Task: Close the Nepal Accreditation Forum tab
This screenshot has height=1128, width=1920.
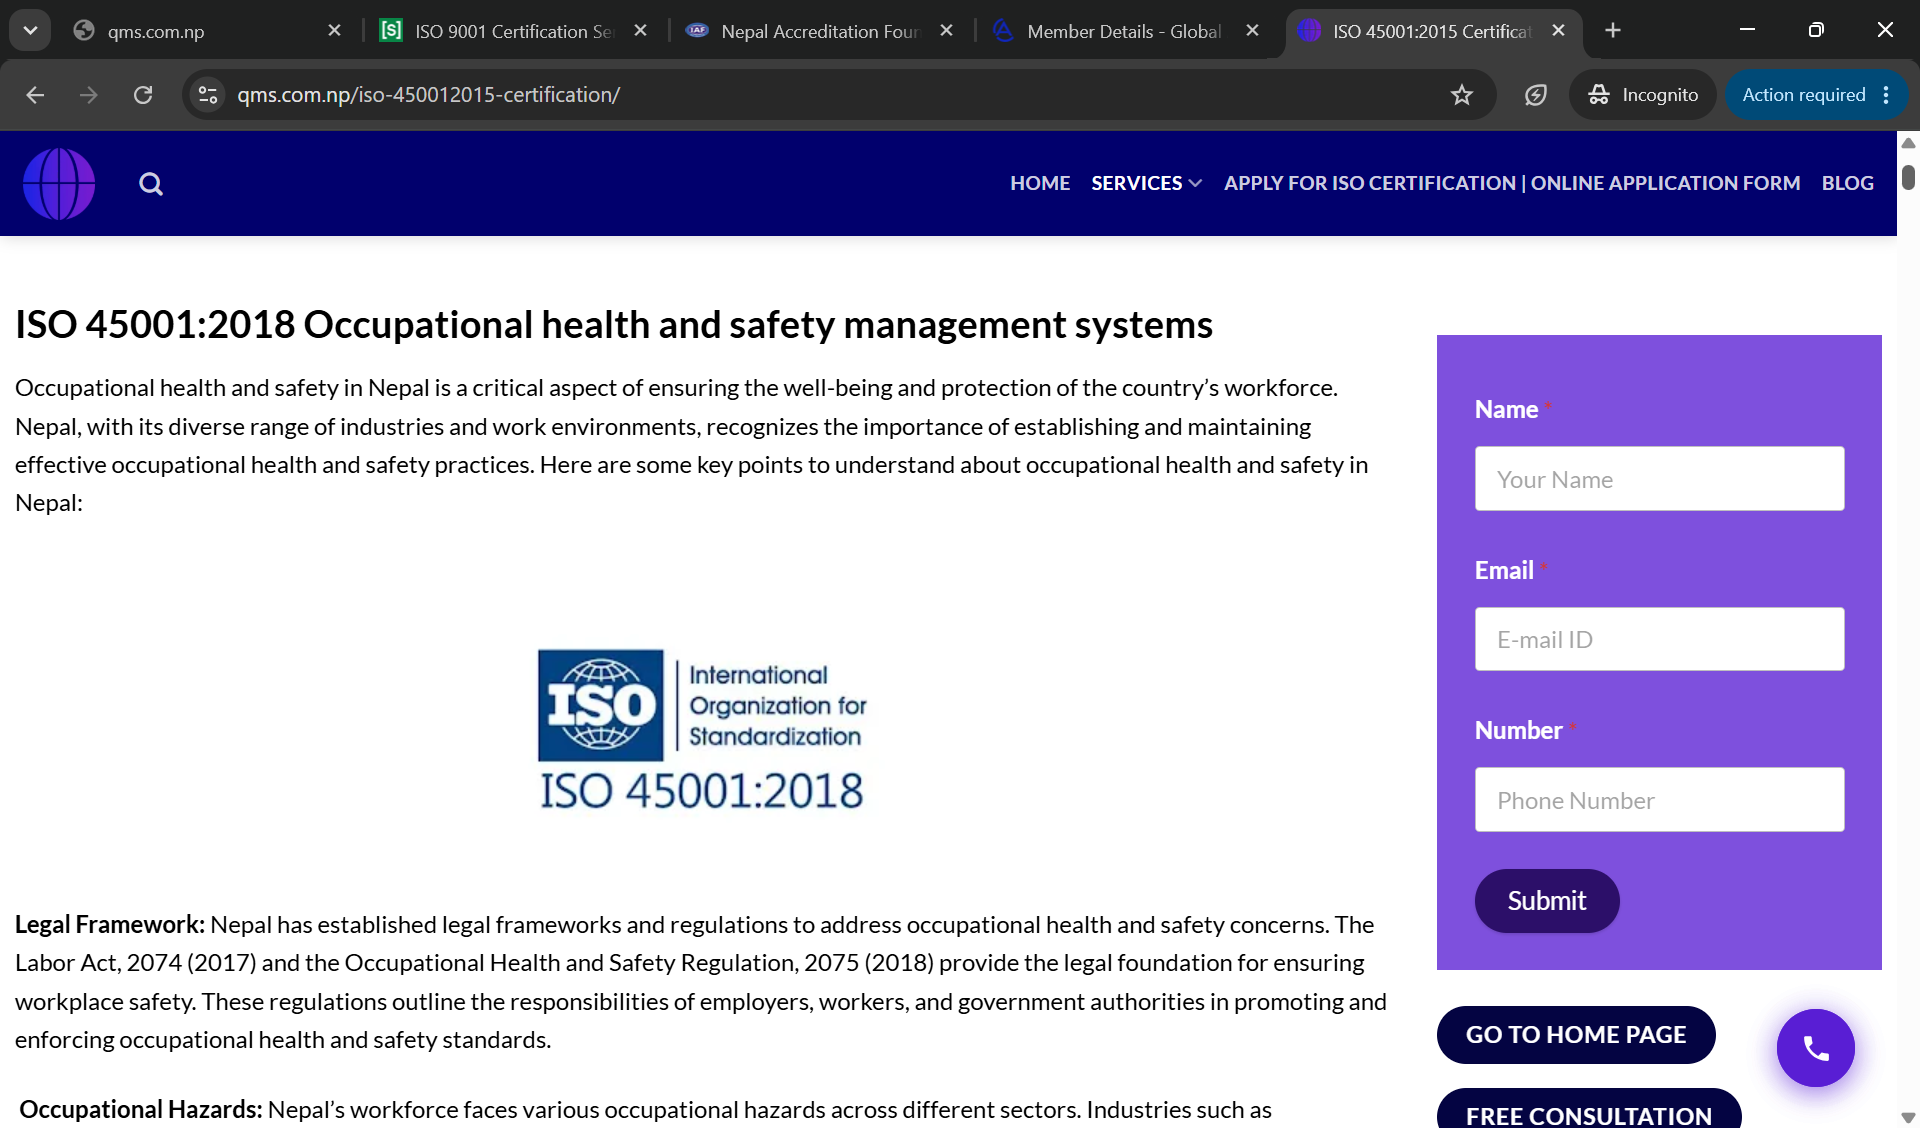Action: click(947, 31)
